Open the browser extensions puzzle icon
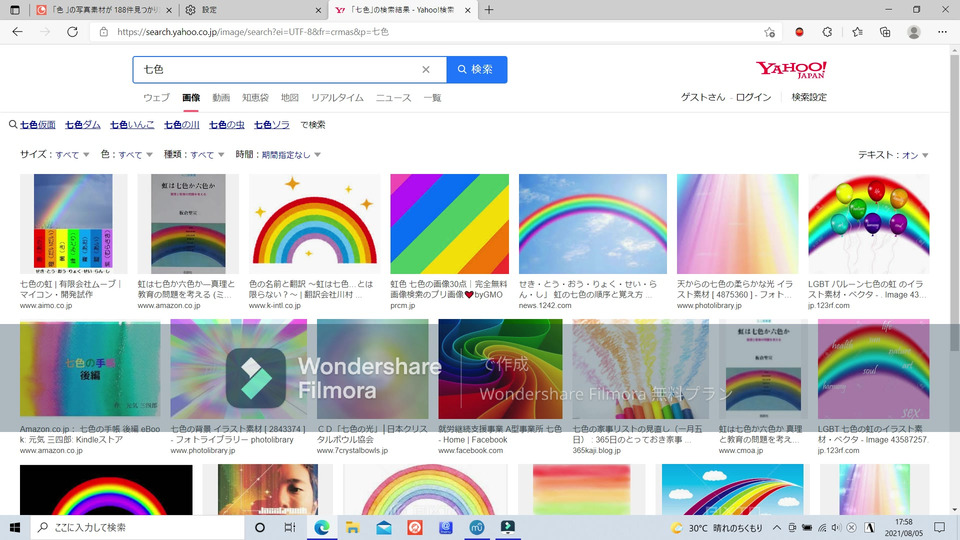The width and height of the screenshot is (960, 540). (x=827, y=32)
